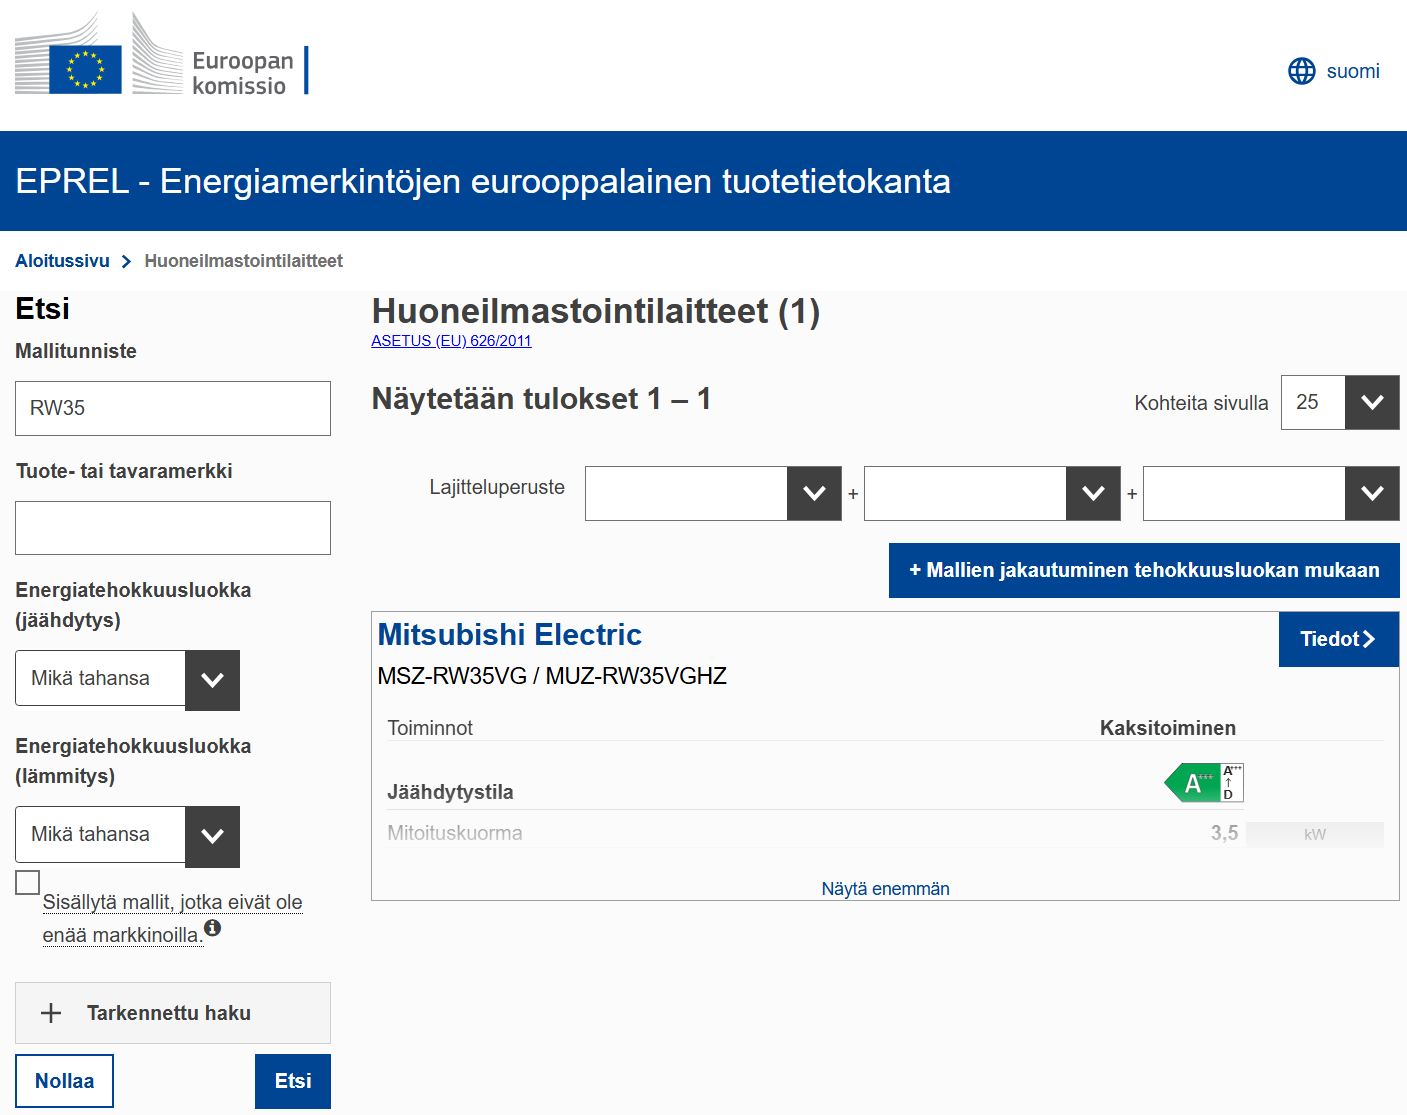Click the Mitoituskuorma value 3,5
1407x1115 pixels.
1224,833
